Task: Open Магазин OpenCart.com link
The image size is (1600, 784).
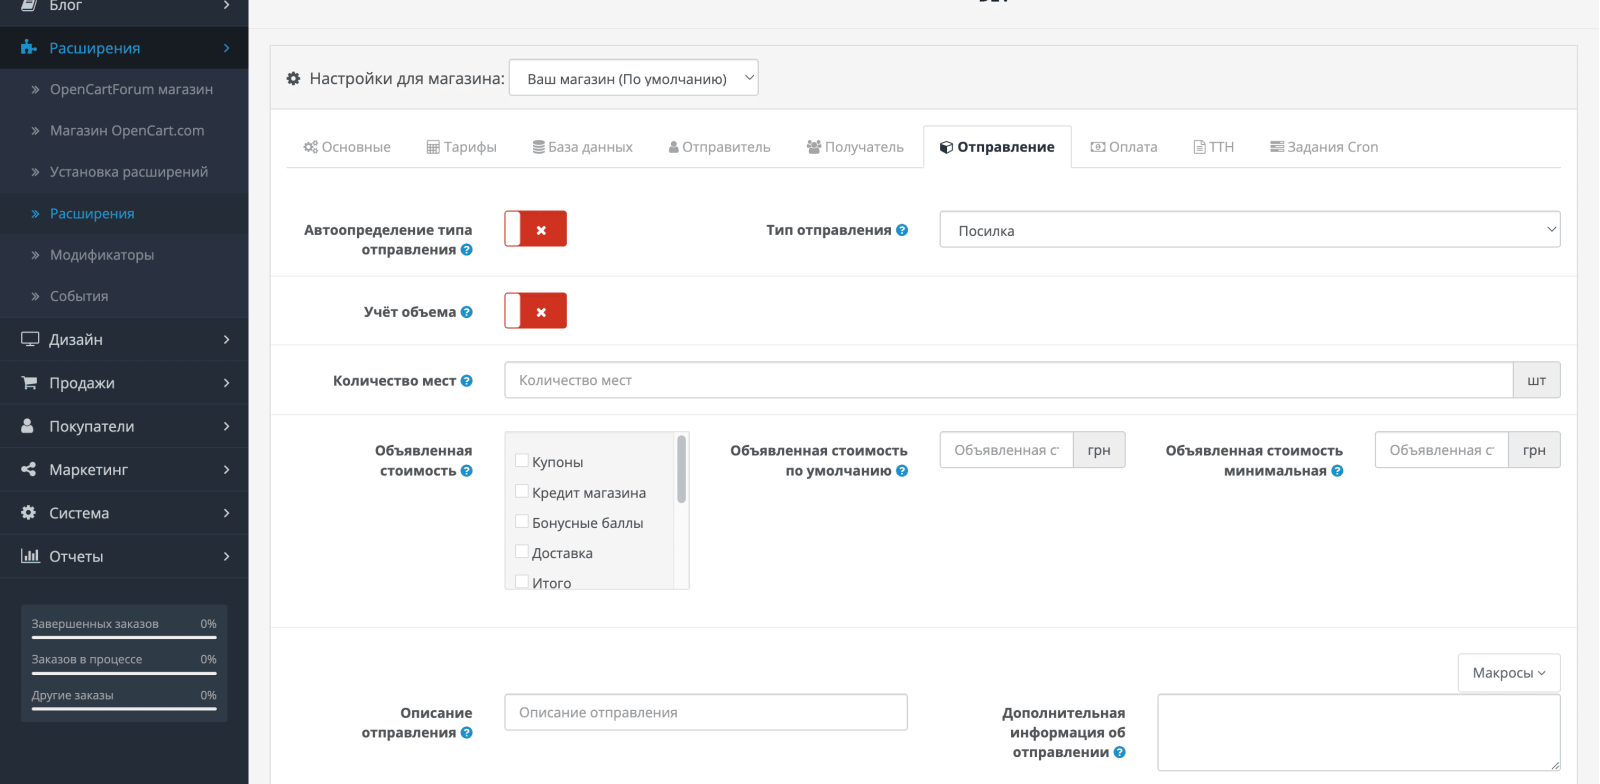Action: point(127,131)
